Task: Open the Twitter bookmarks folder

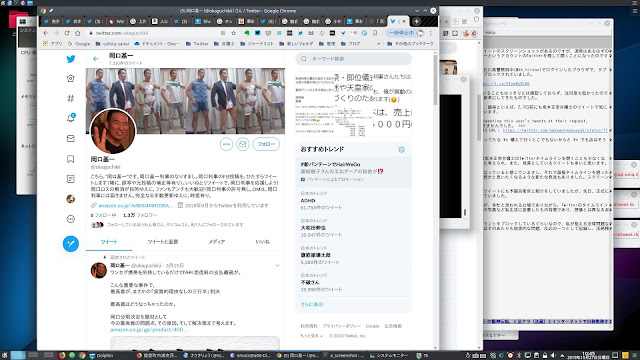Action: tap(197, 43)
